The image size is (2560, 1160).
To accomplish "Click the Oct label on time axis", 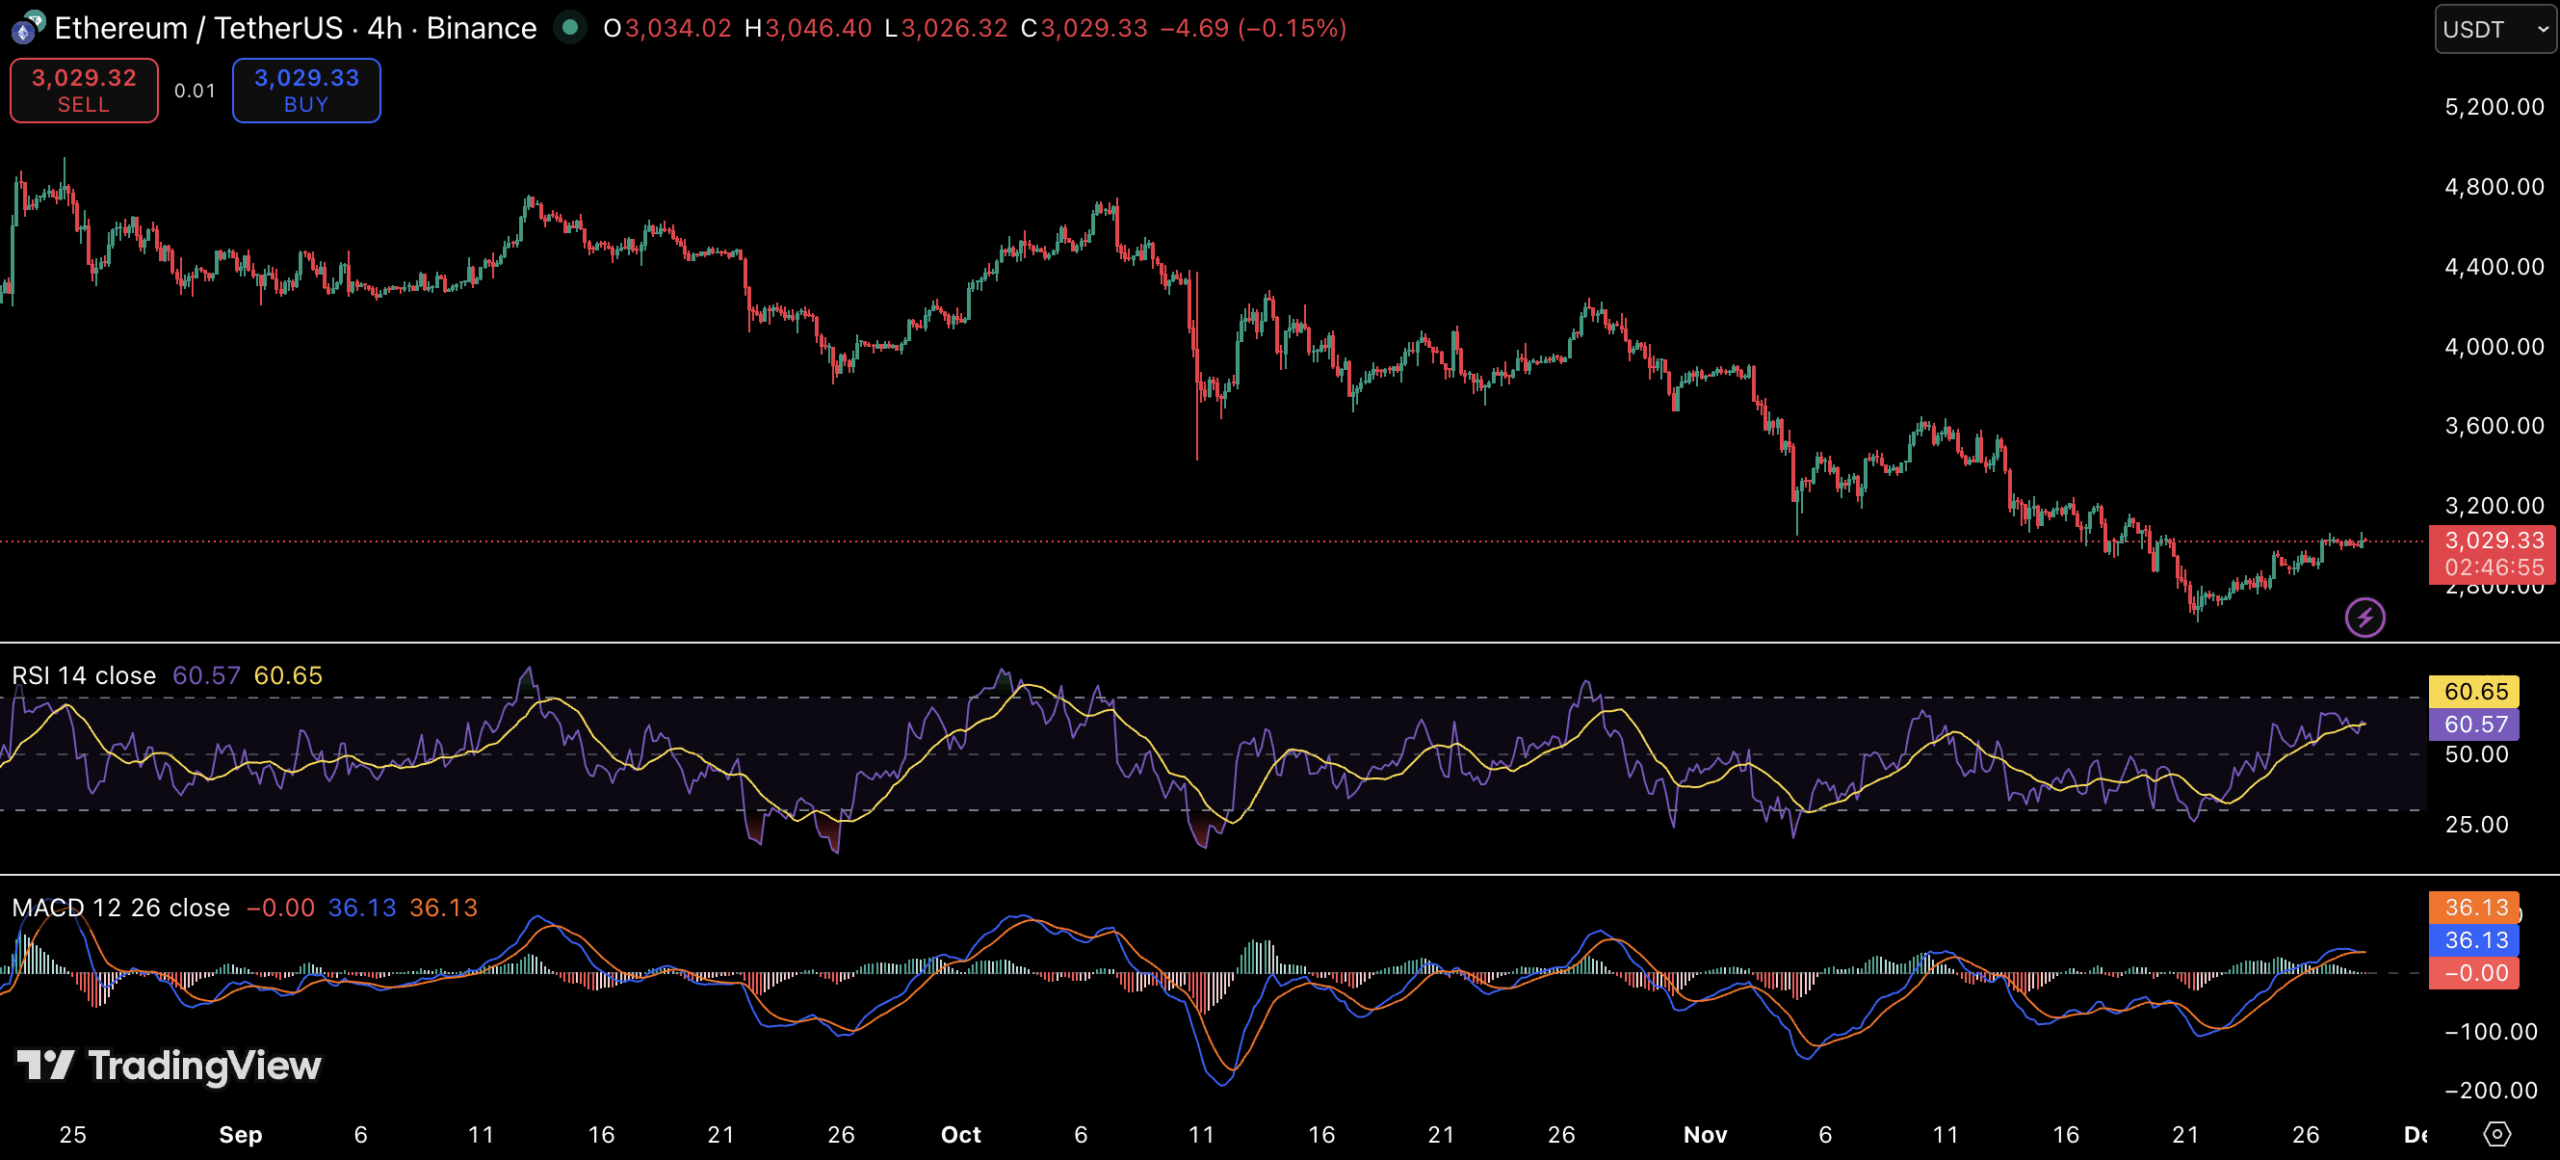I will [960, 1134].
